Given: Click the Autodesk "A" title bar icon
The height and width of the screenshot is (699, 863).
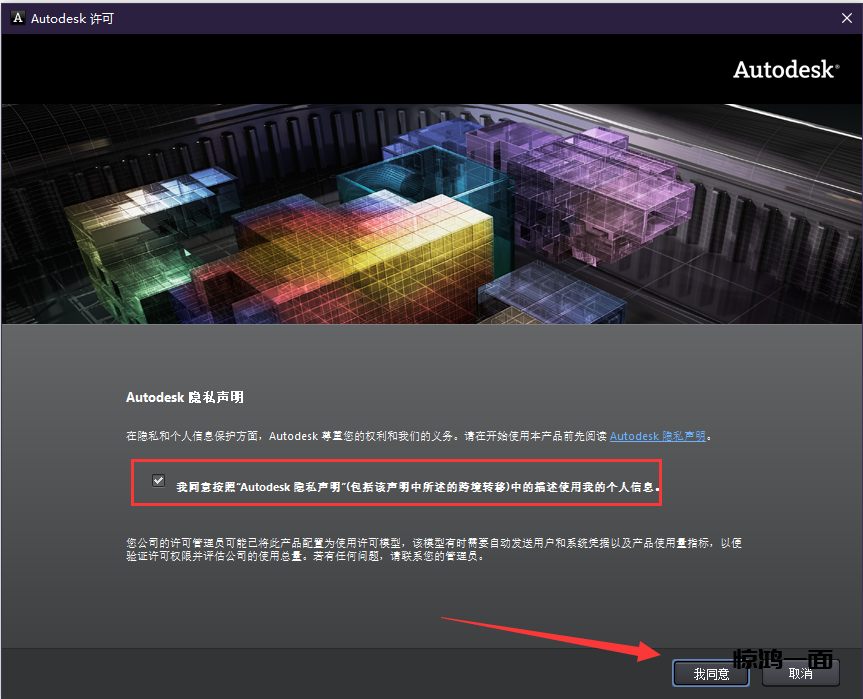Looking at the screenshot, I should pyautogui.click(x=17, y=18).
